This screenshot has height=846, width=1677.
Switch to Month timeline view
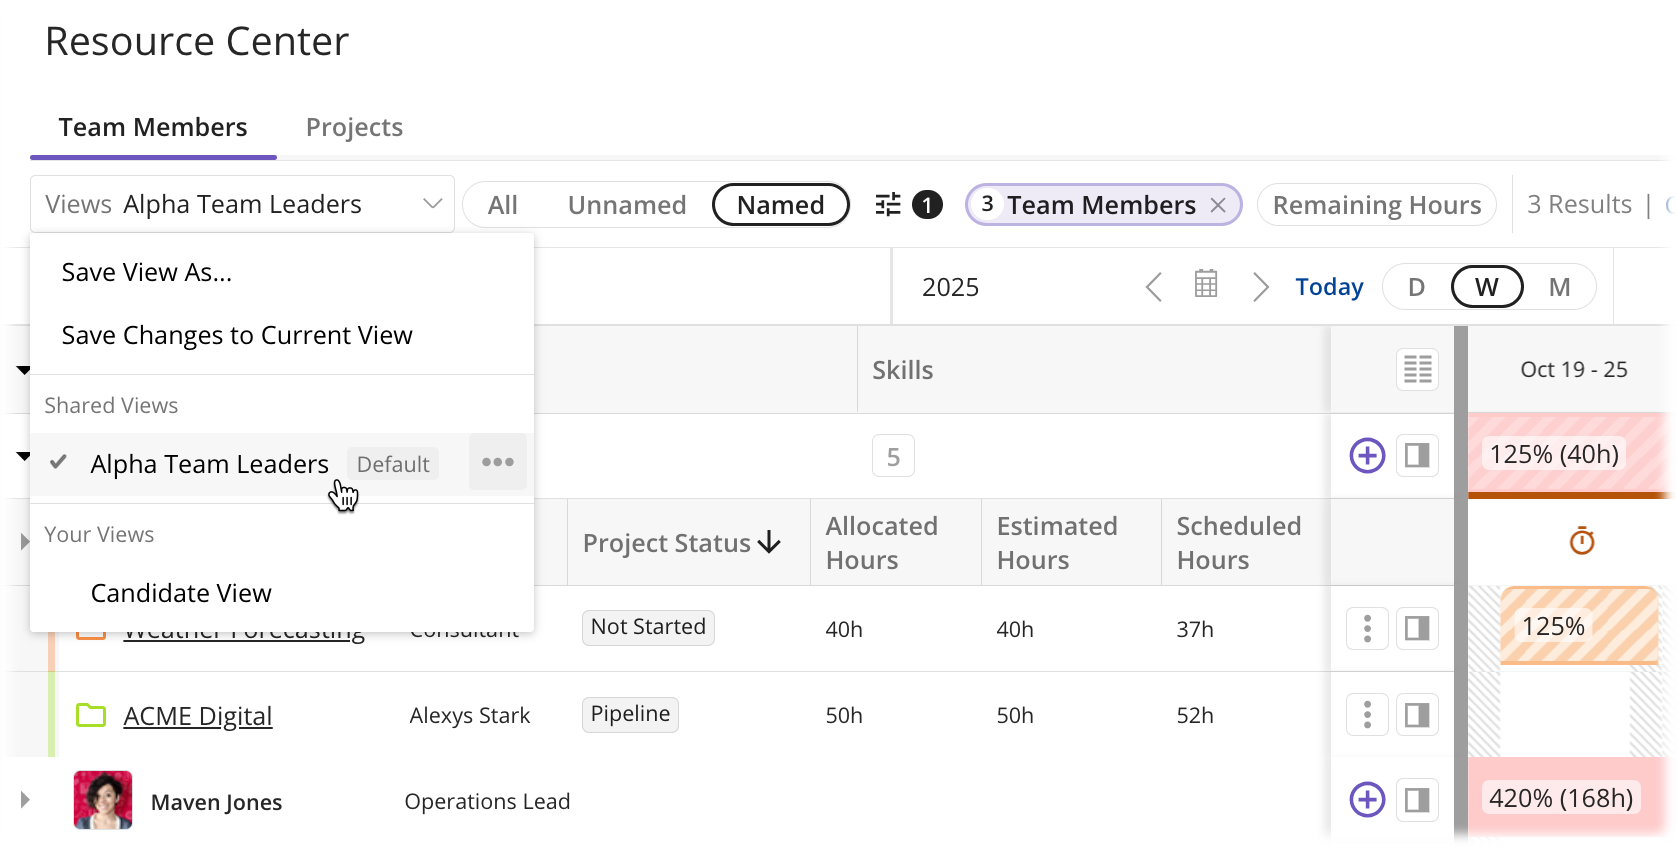point(1559,288)
